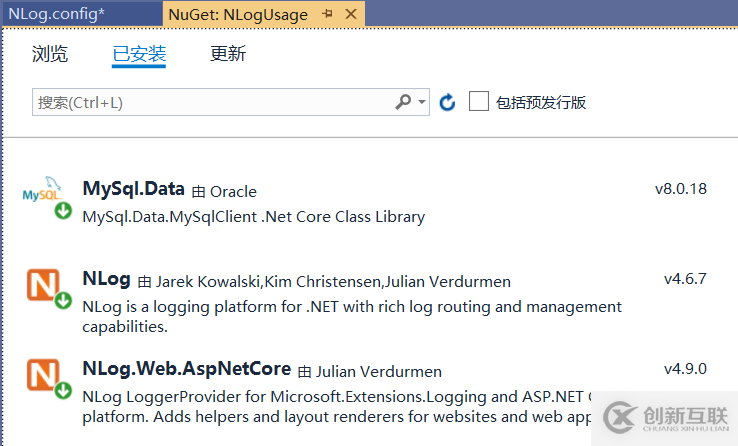Open the 浏览 (Browse) tab
The image size is (738, 446).
click(50, 54)
